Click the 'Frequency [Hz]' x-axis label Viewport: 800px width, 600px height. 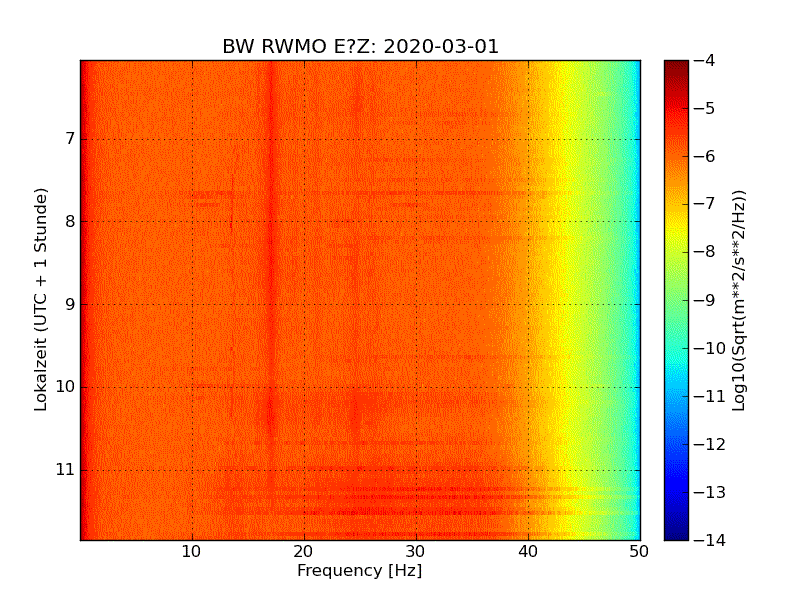pyautogui.click(x=360, y=570)
